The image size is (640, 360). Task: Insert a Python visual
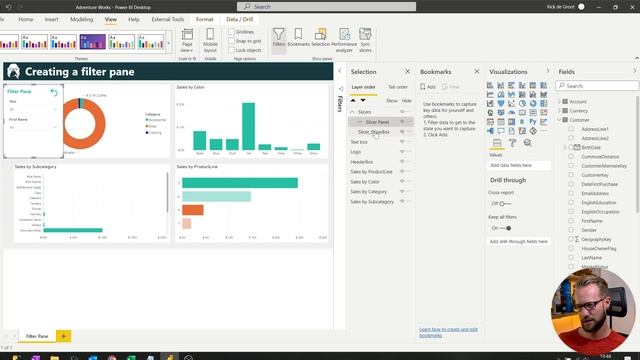click(533, 122)
